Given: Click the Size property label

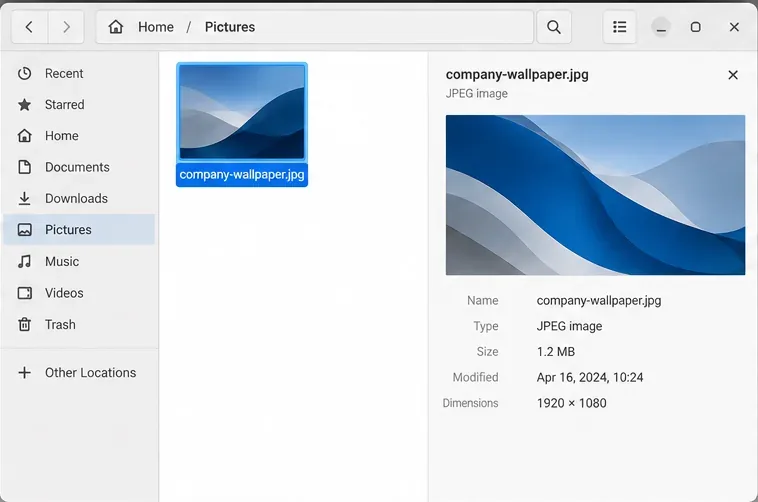Looking at the screenshot, I should tap(487, 352).
